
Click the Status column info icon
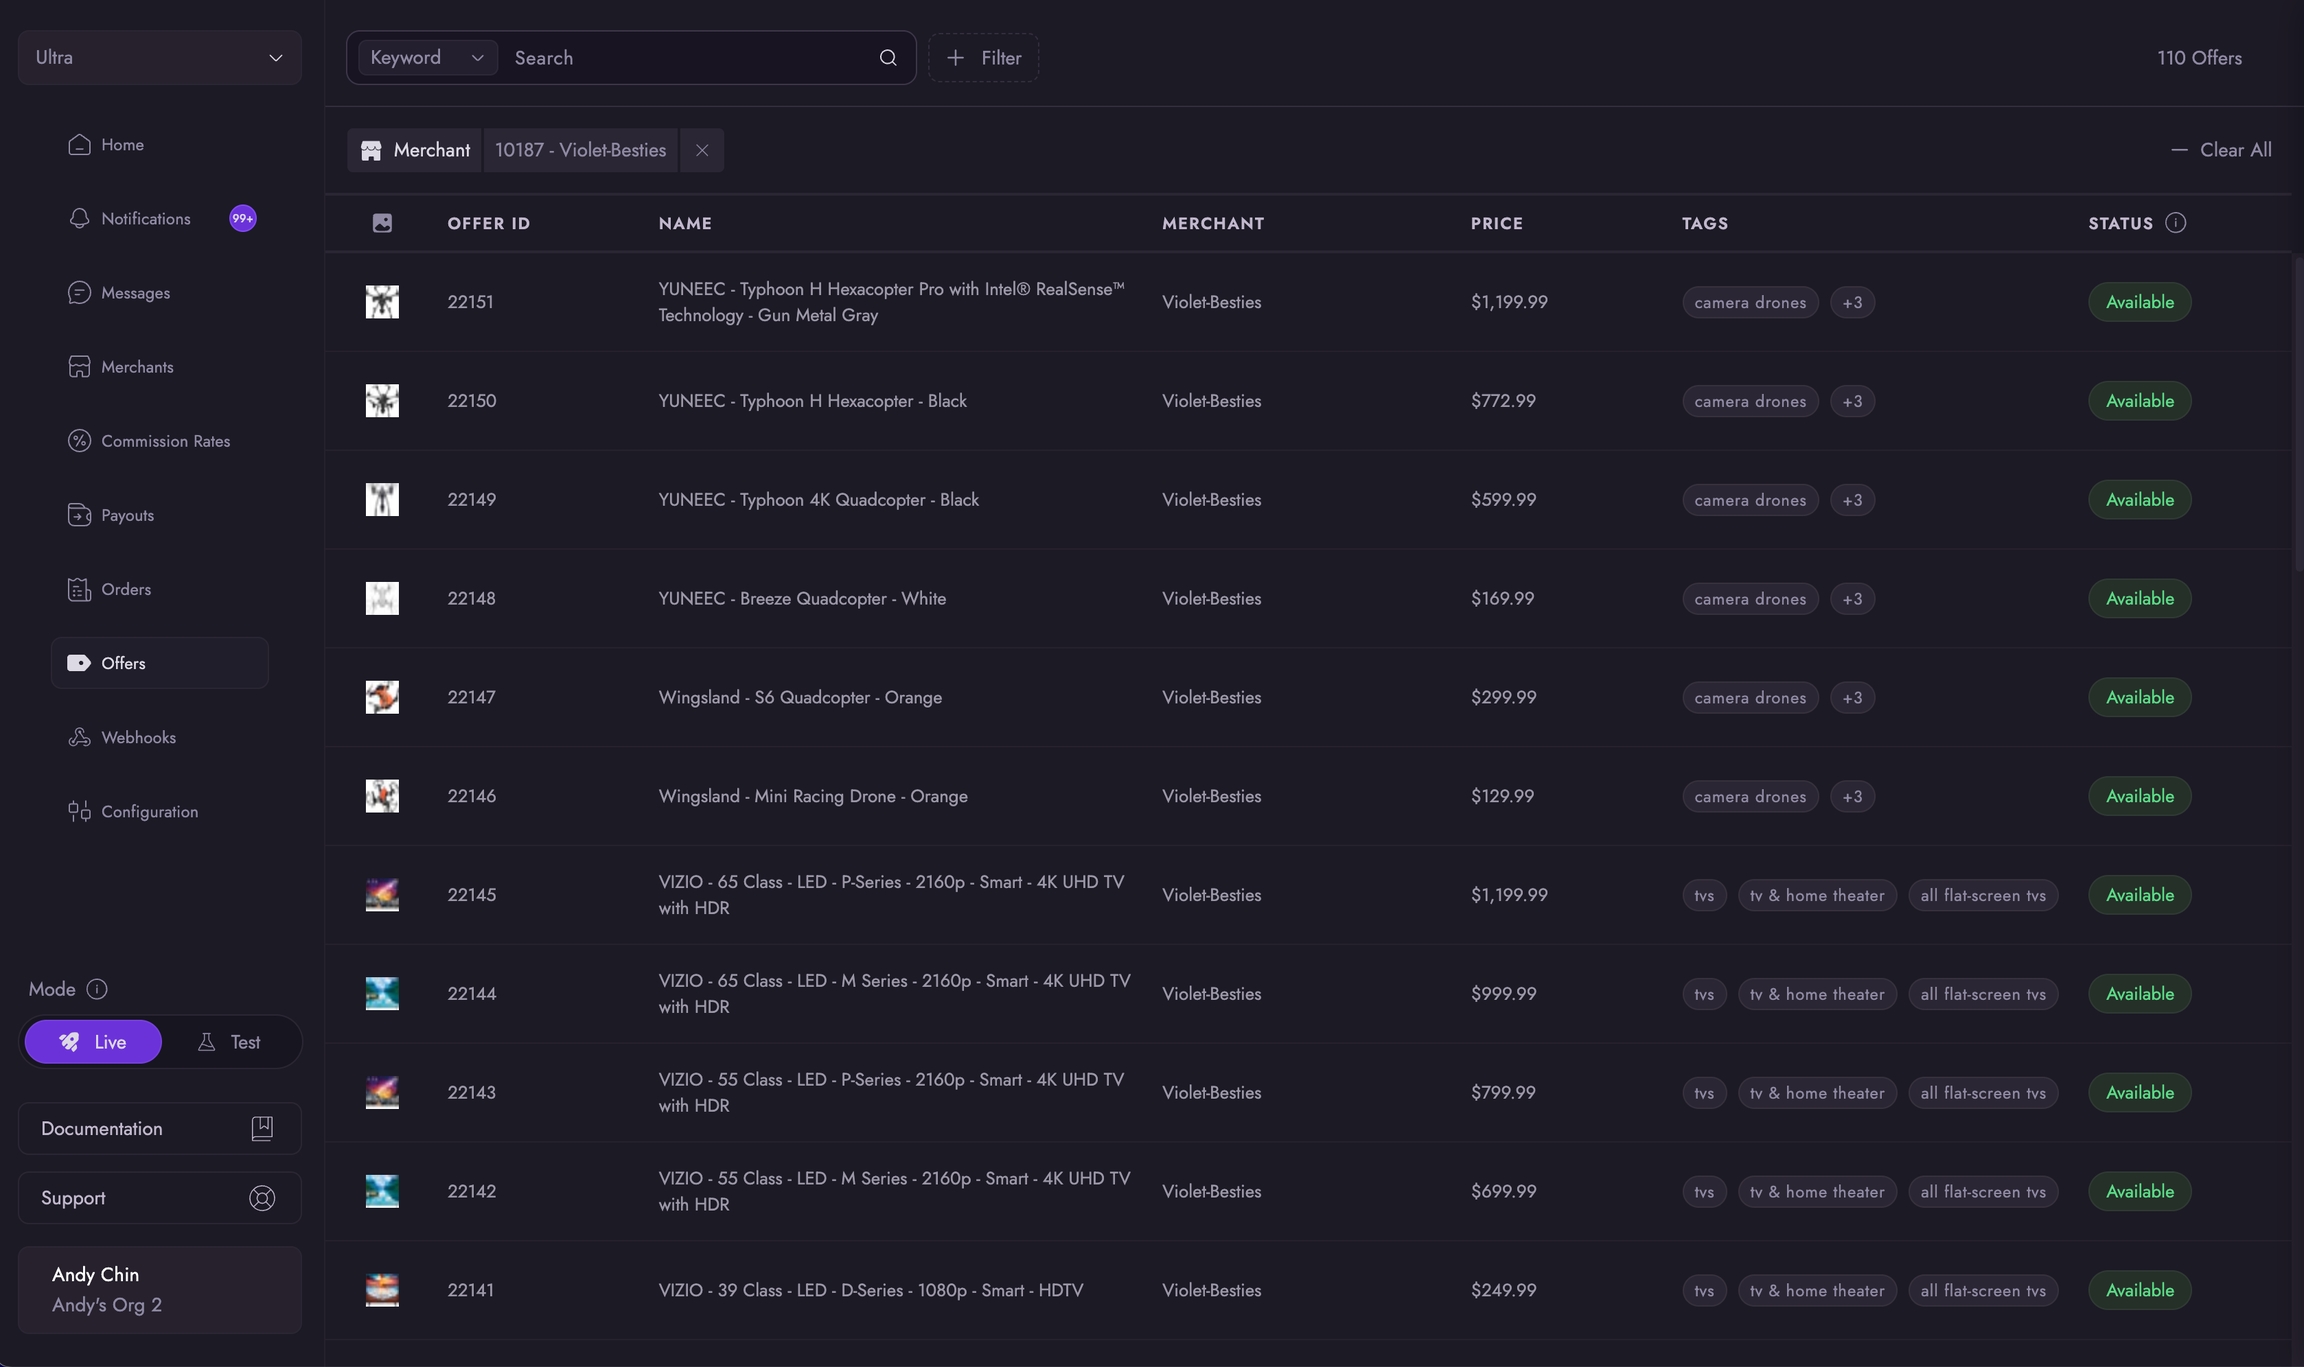[x=2175, y=223]
